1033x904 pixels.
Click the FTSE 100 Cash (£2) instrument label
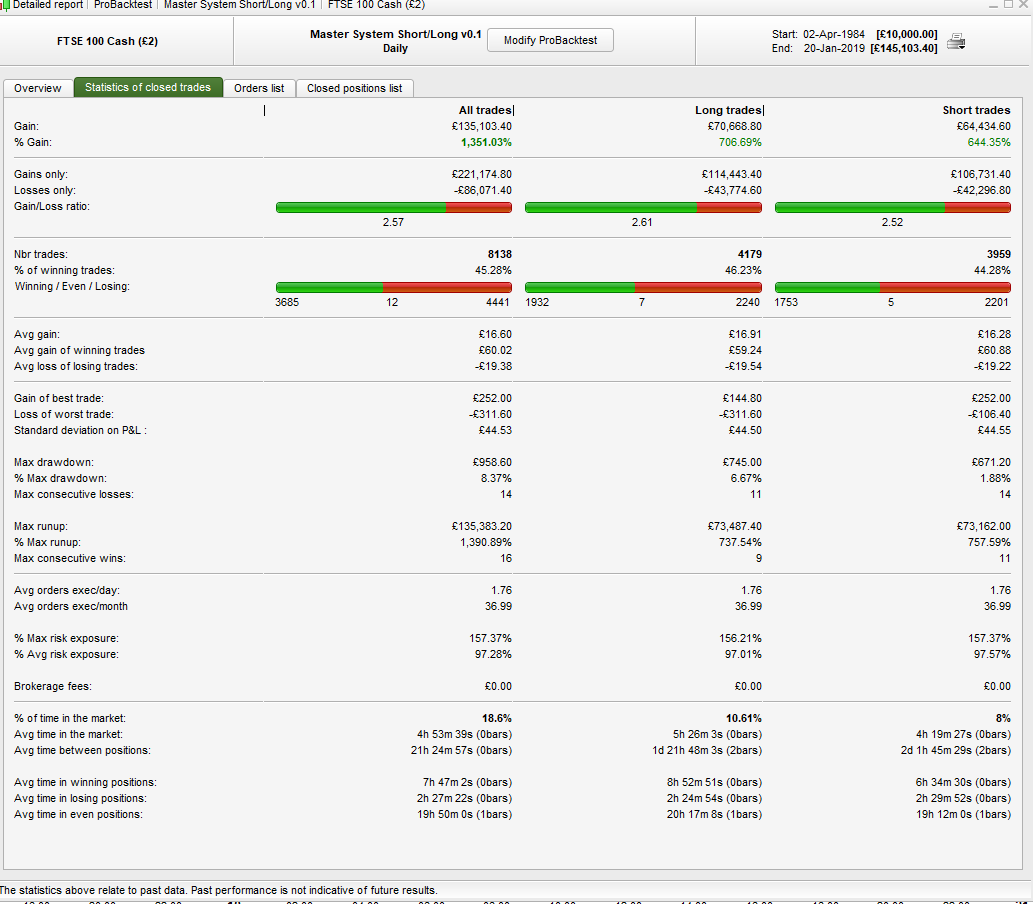tap(107, 41)
